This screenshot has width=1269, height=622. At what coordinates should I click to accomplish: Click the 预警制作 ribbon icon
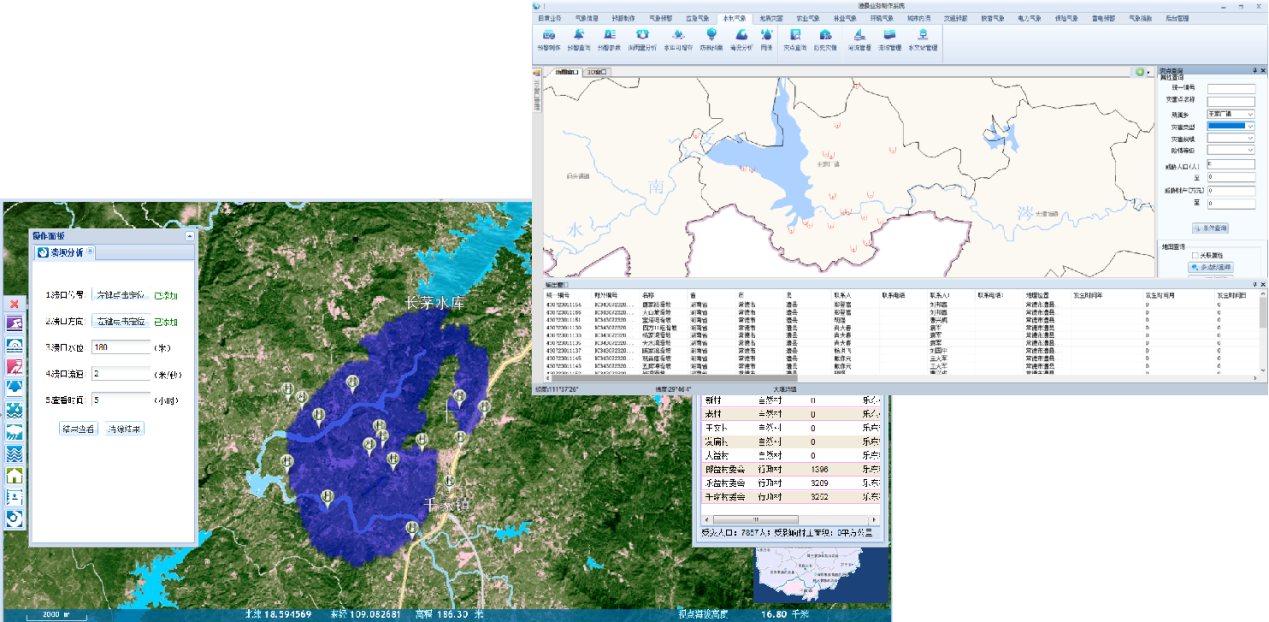pyautogui.click(x=549, y=38)
